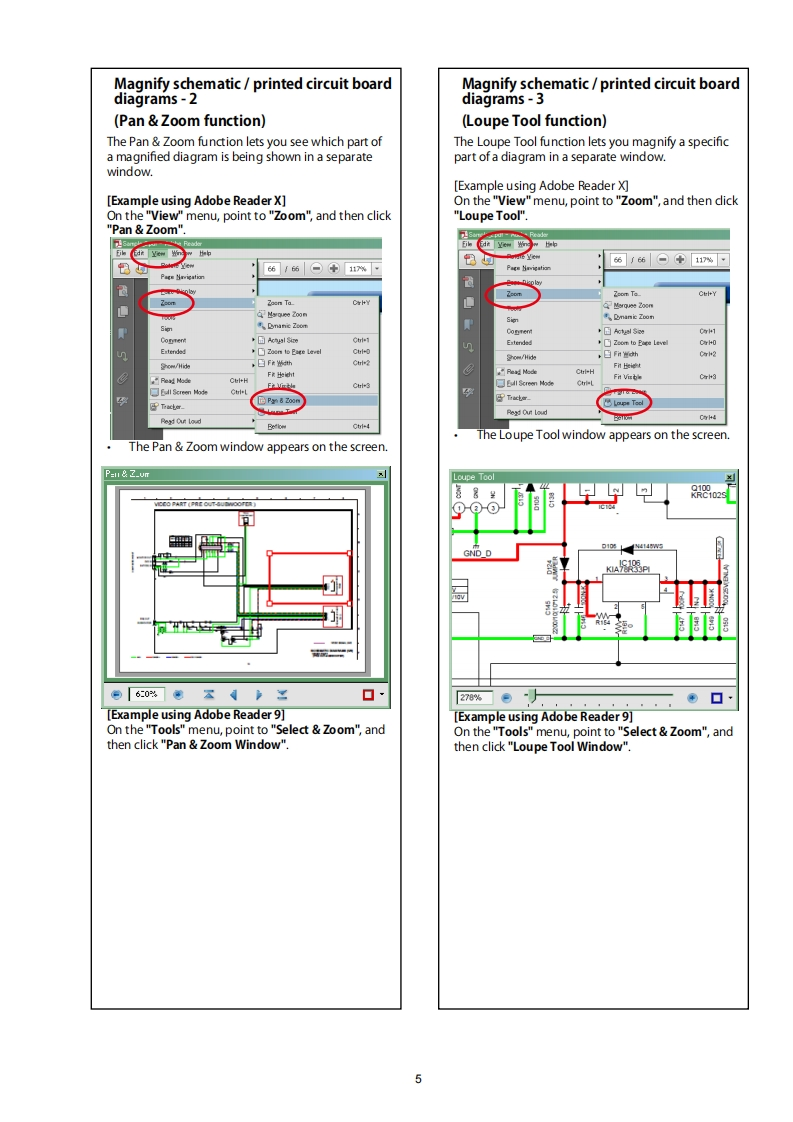This screenshot has width=793, height=1122.
Task: Open the blue box color dropdown in Loupe Tool
Action: (731, 698)
